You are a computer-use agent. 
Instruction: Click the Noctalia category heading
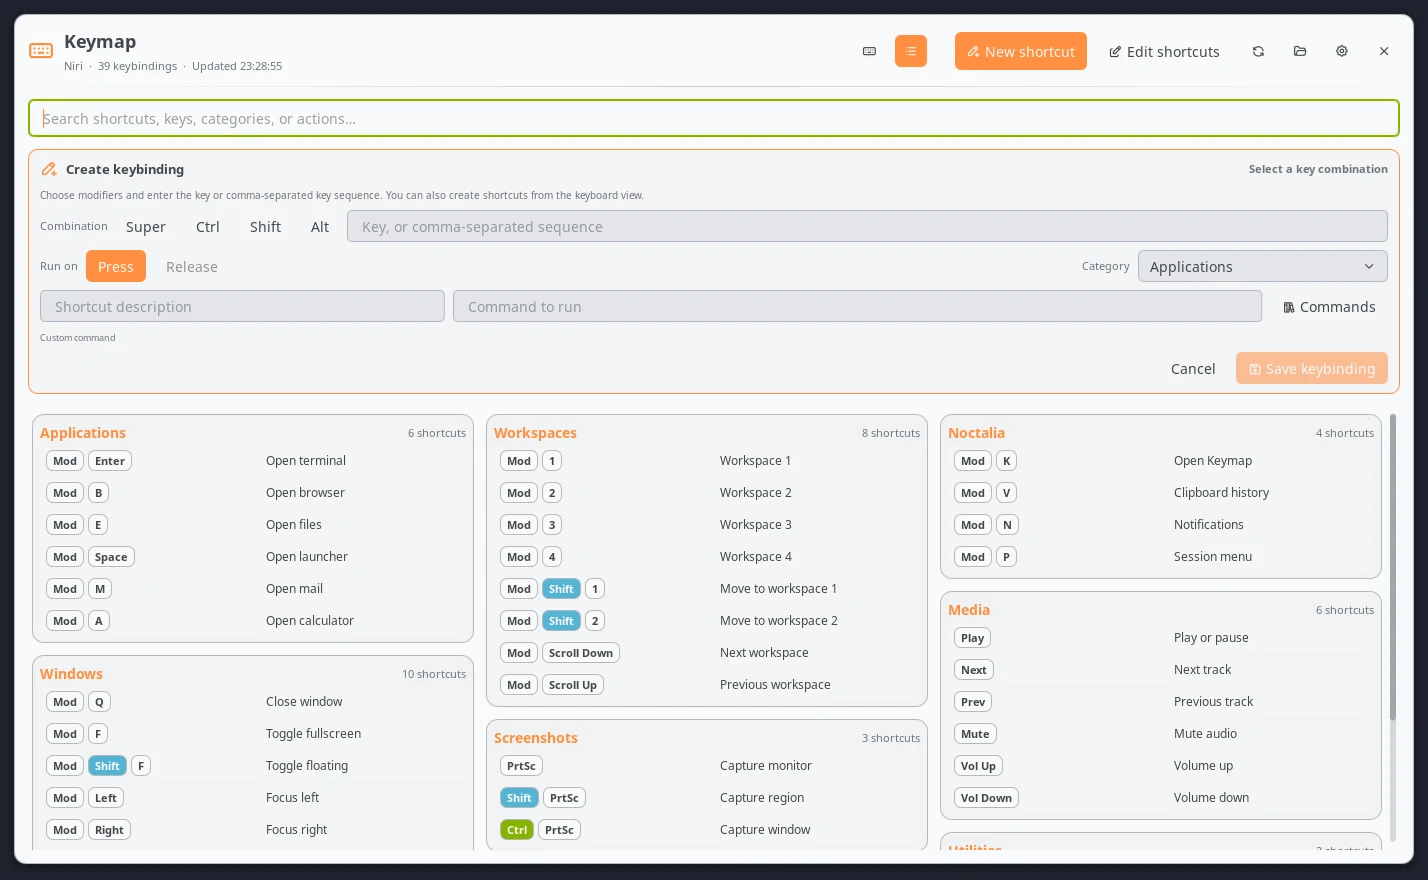(x=976, y=433)
